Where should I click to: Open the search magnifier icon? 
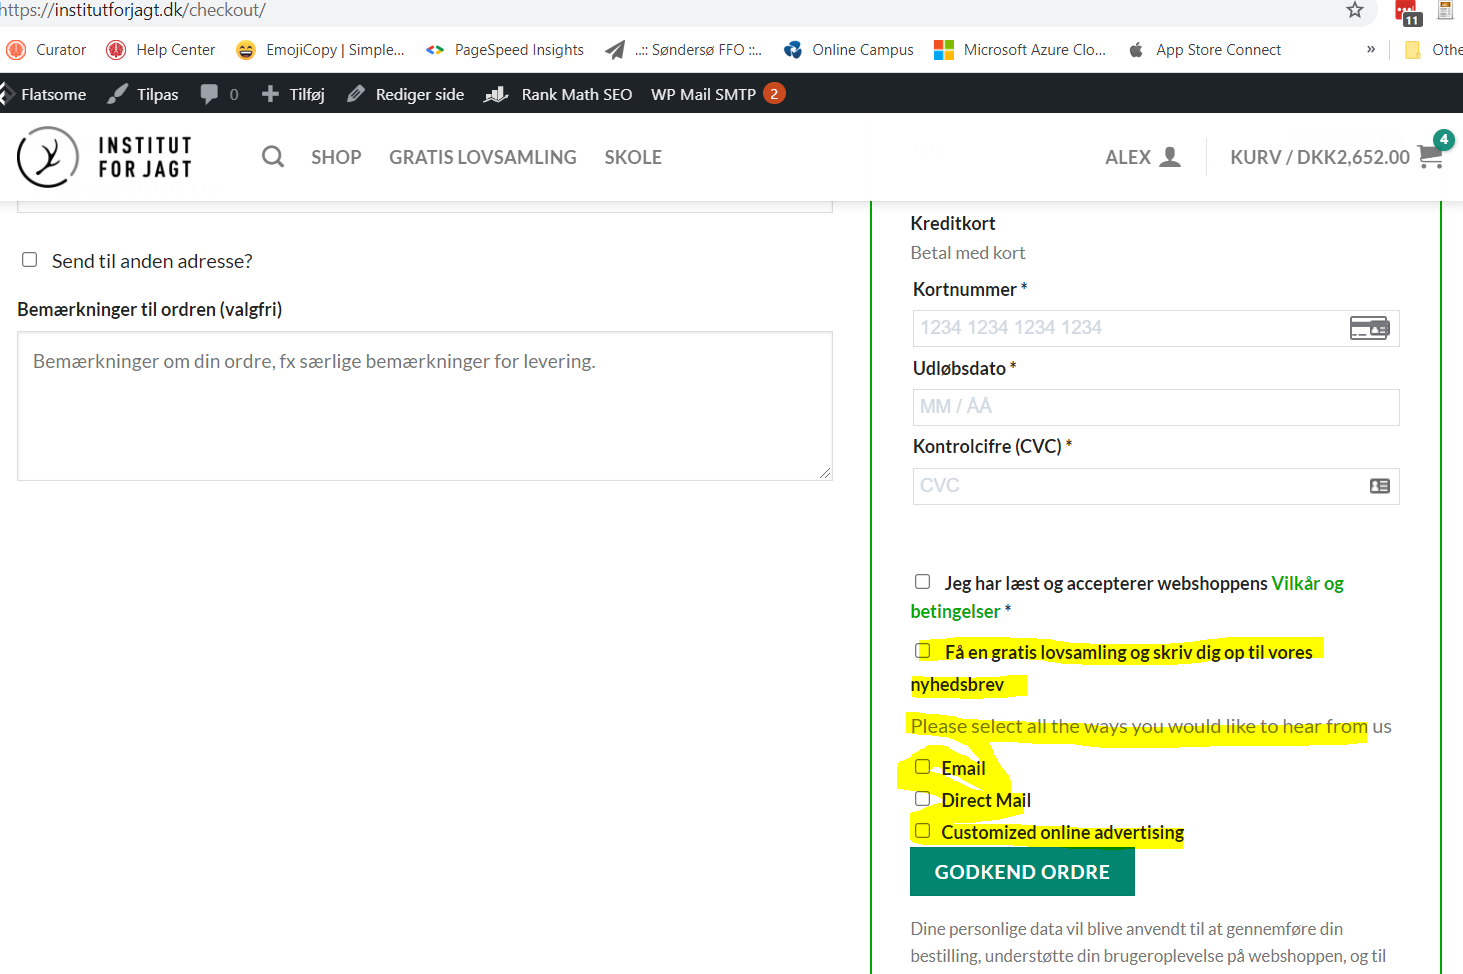point(272,156)
